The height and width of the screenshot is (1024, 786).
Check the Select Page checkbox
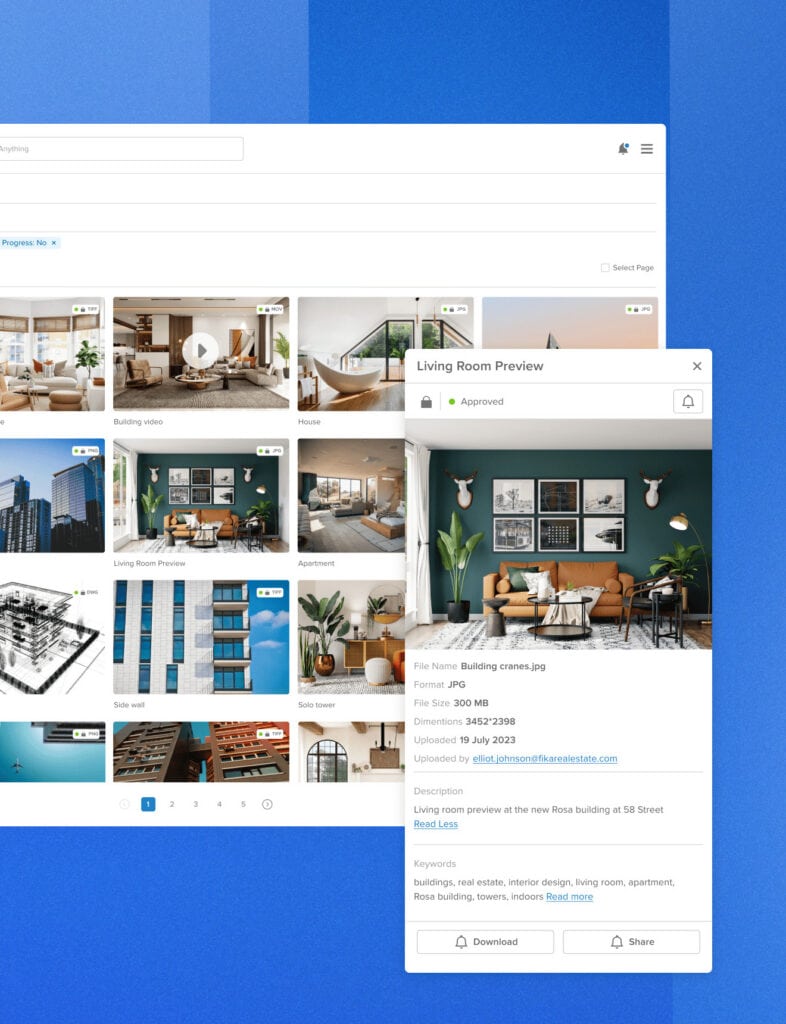[605, 268]
